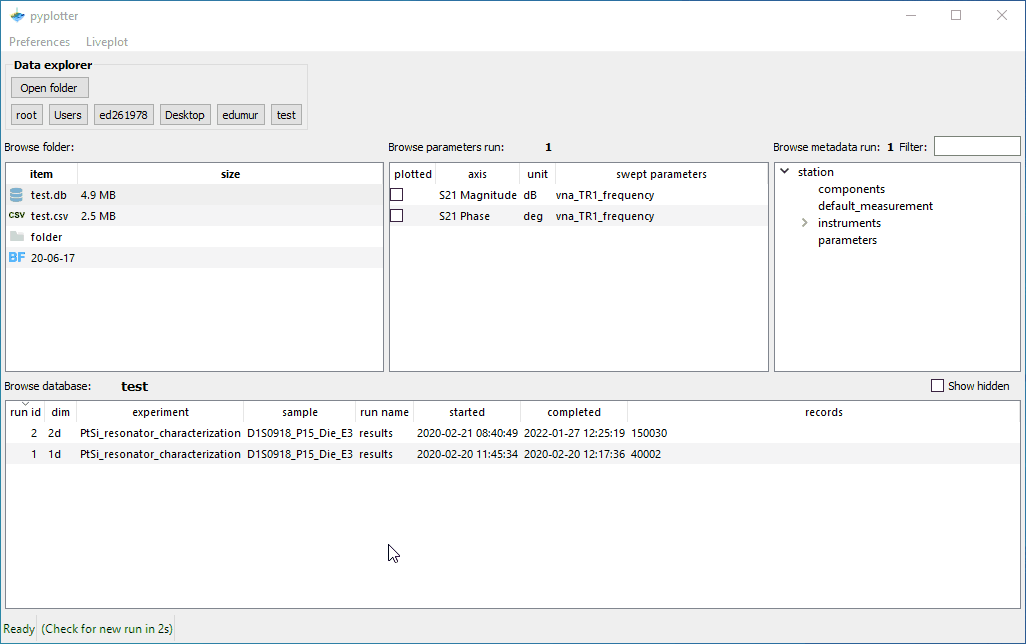Sort by the dim column header
This screenshot has width=1026, height=644.
tap(61, 412)
